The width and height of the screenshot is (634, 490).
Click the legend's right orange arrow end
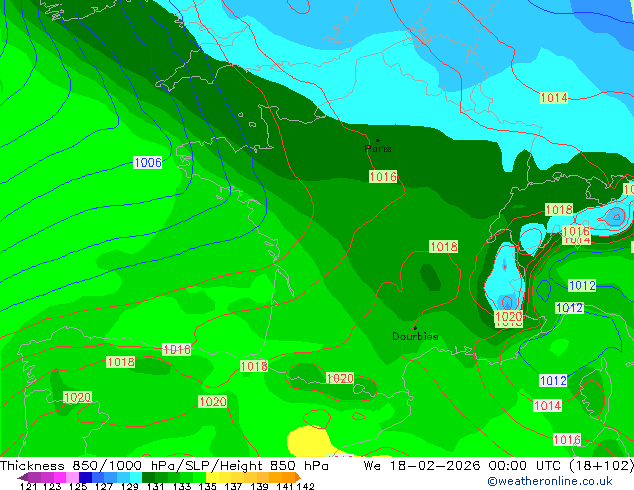[298, 477]
